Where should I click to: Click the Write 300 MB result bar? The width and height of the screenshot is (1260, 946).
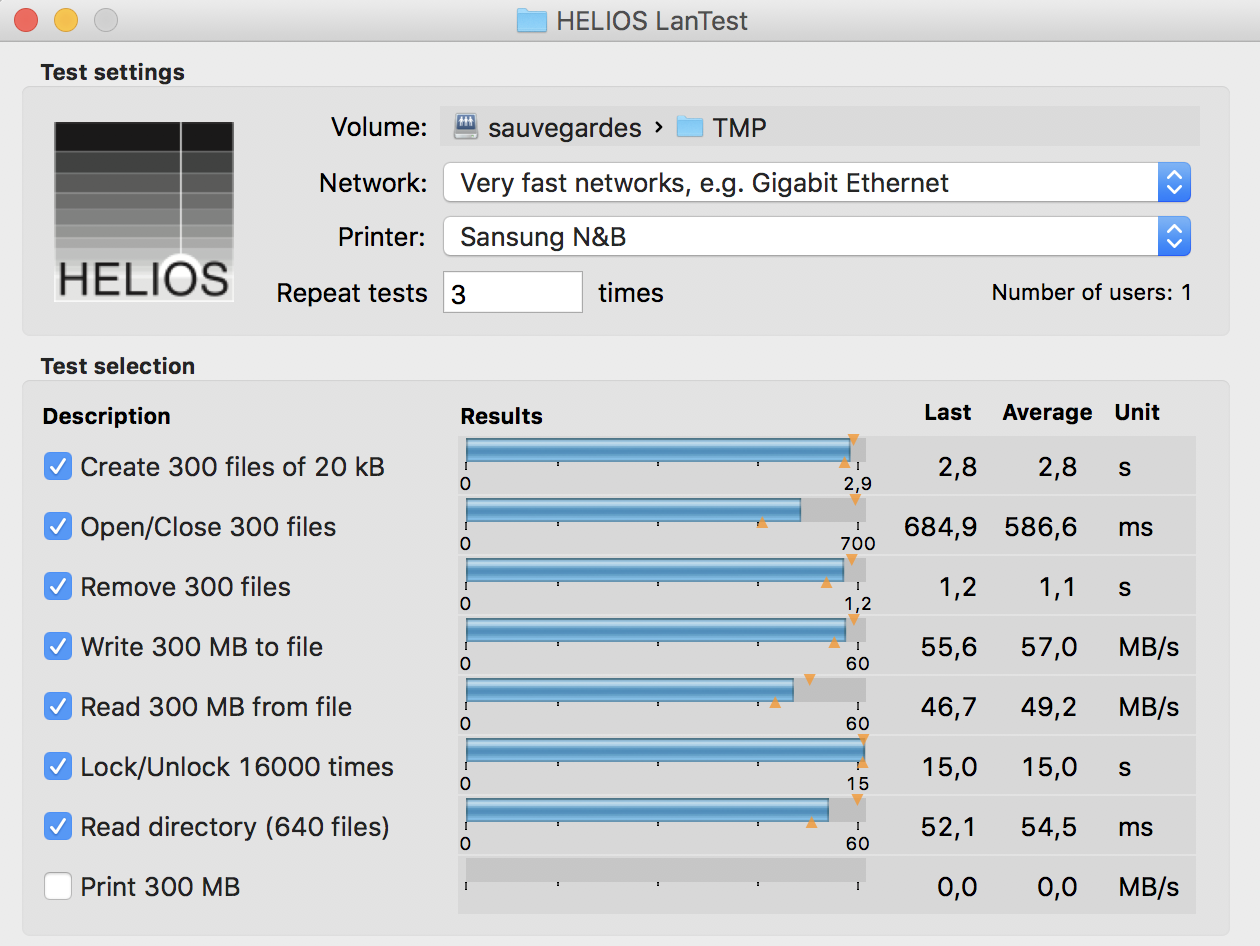(665, 630)
